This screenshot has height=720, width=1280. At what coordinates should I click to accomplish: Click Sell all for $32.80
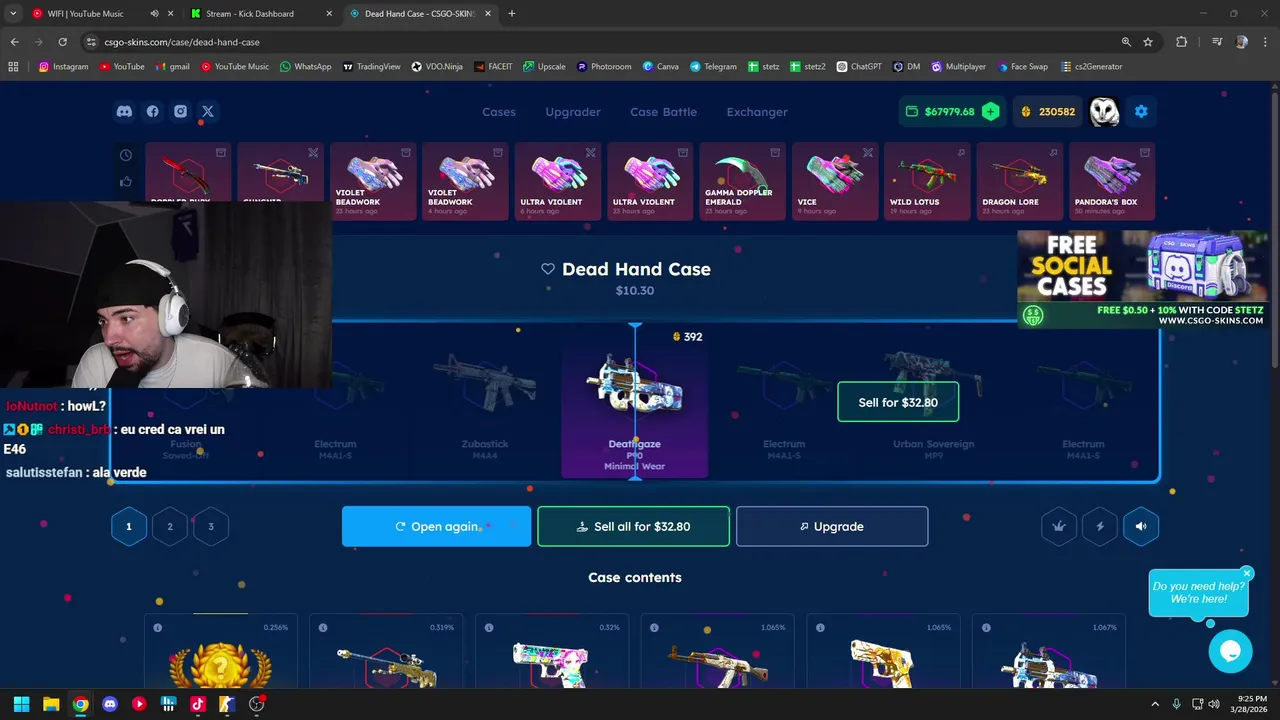point(634,526)
